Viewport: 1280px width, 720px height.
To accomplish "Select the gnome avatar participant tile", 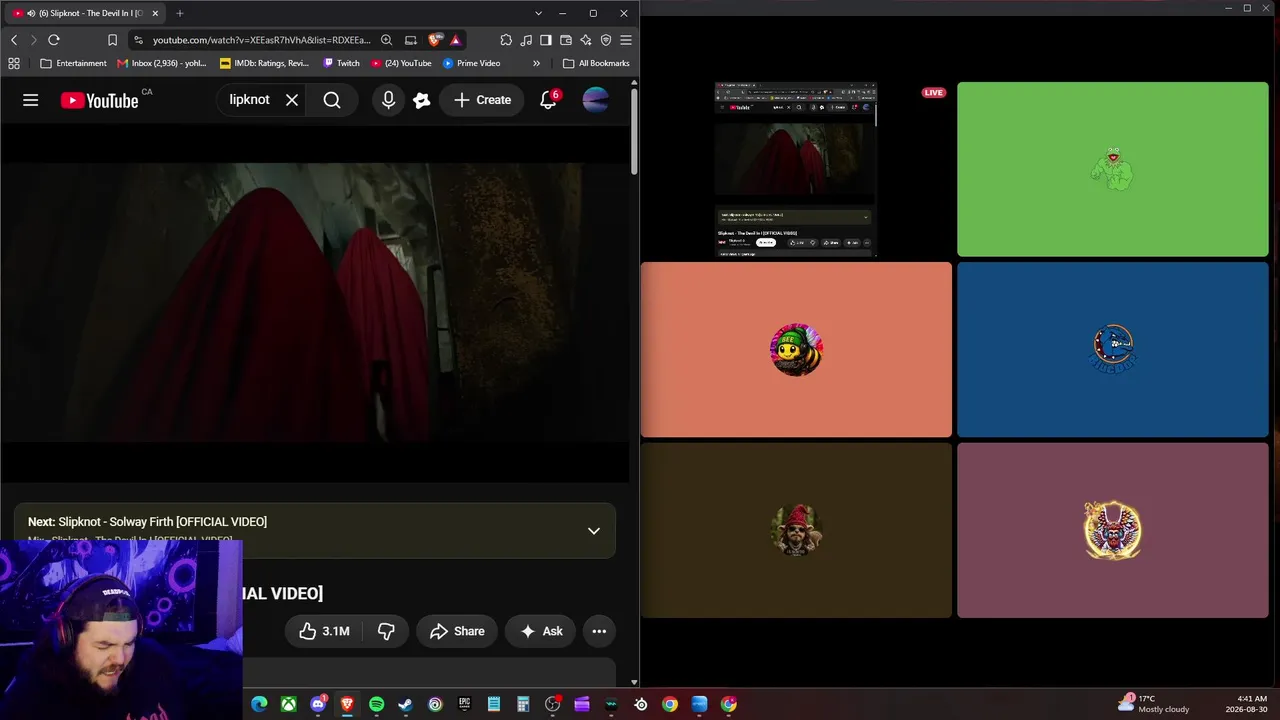I will (x=796, y=530).
